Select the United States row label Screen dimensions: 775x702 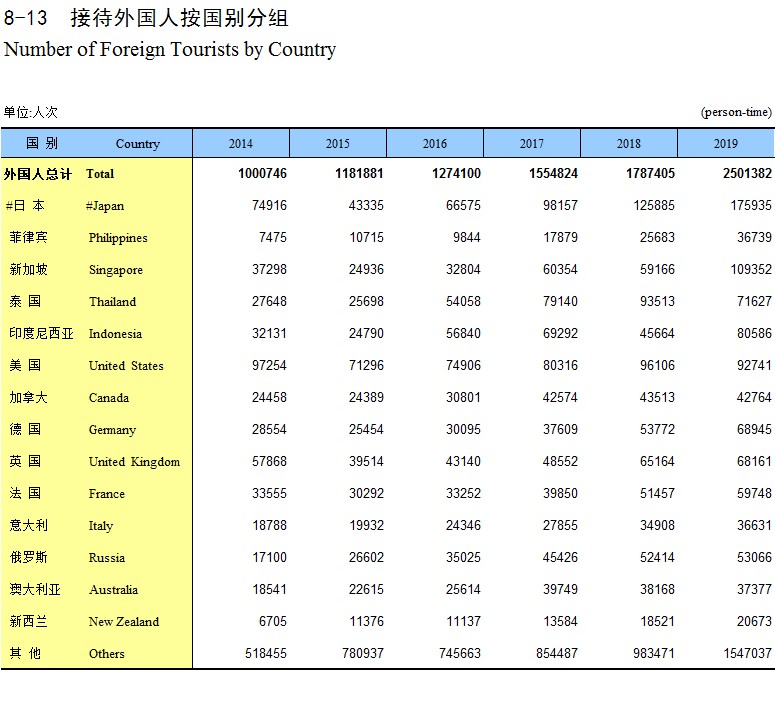tap(126, 366)
